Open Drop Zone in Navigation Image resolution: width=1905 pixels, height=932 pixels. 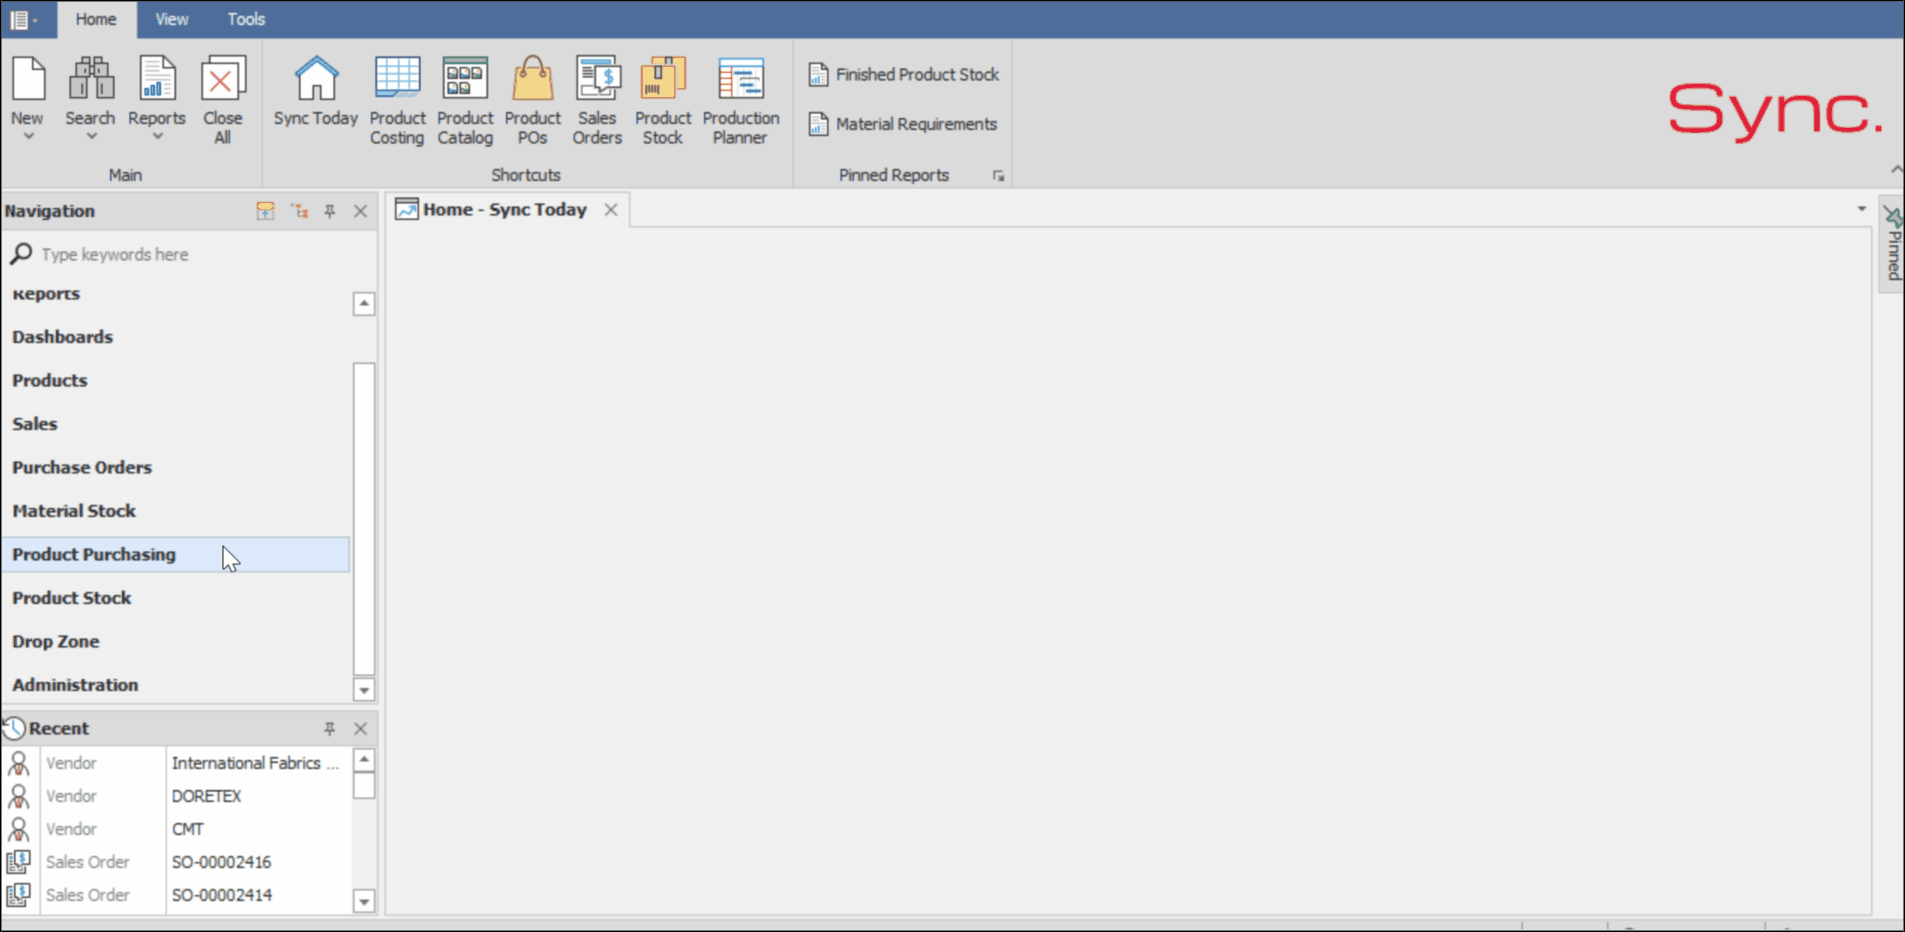tap(176, 641)
